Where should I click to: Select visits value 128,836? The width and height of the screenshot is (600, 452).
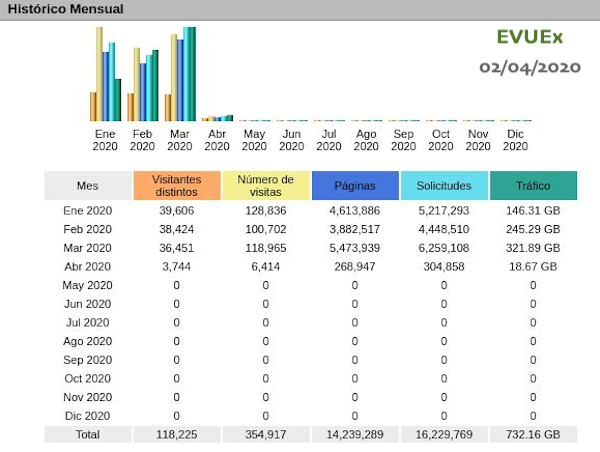pyautogui.click(x=266, y=210)
